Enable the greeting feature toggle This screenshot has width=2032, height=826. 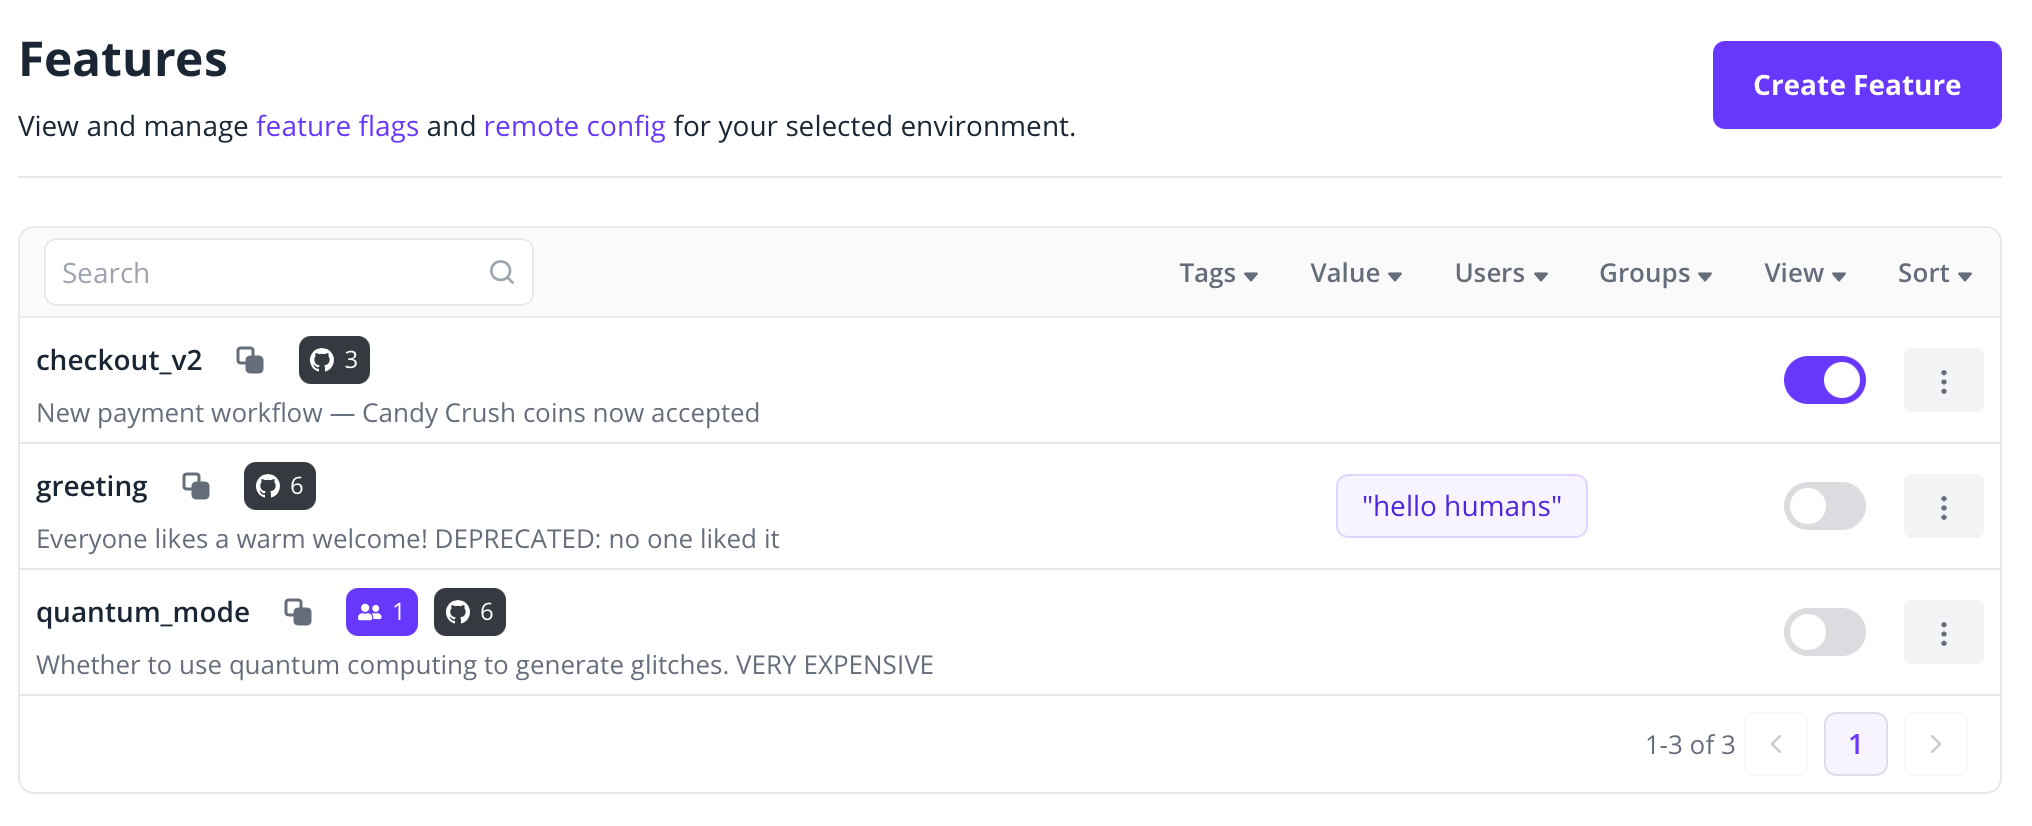click(1824, 506)
